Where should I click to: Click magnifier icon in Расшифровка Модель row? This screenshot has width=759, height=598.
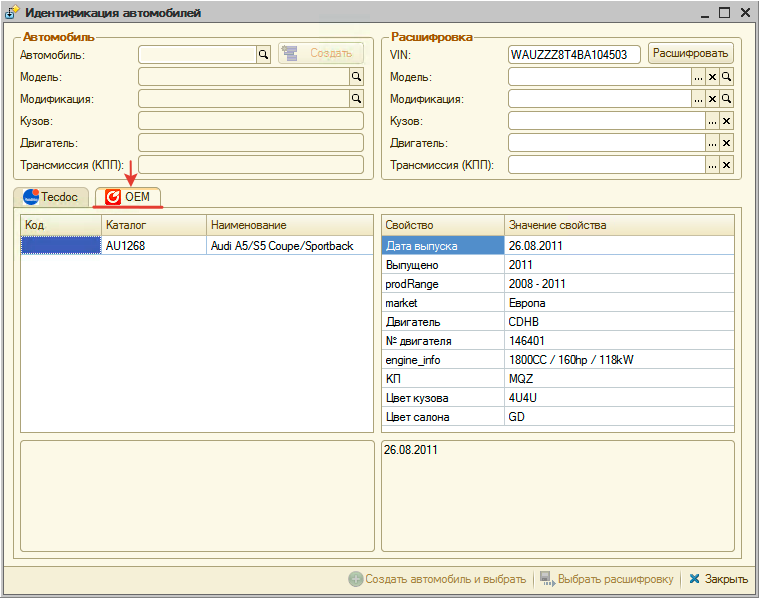point(727,77)
